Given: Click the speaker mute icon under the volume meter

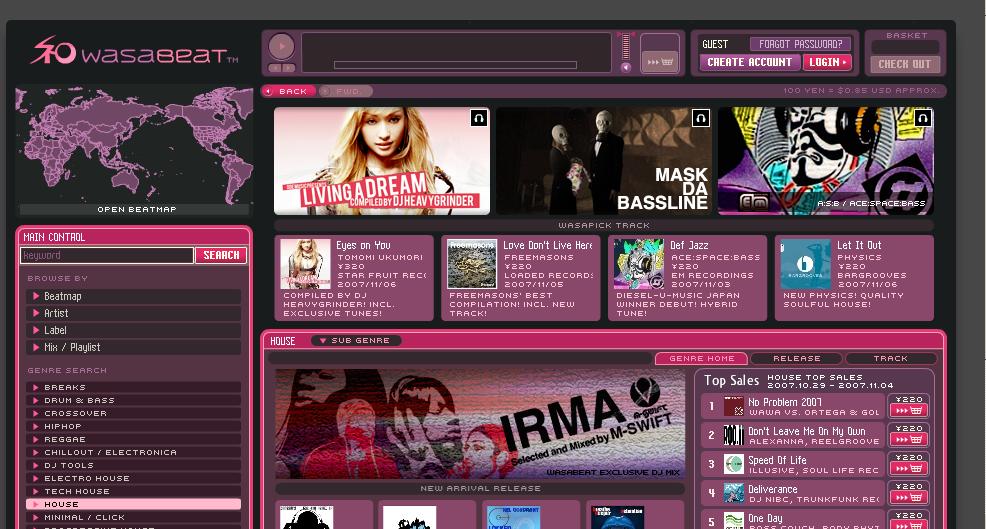Looking at the screenshot, I should coord(626,67).
